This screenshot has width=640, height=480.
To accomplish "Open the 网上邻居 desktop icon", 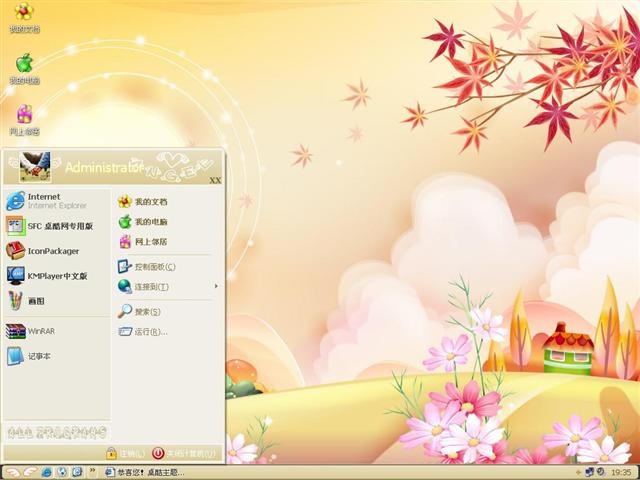I will point(24,120).
